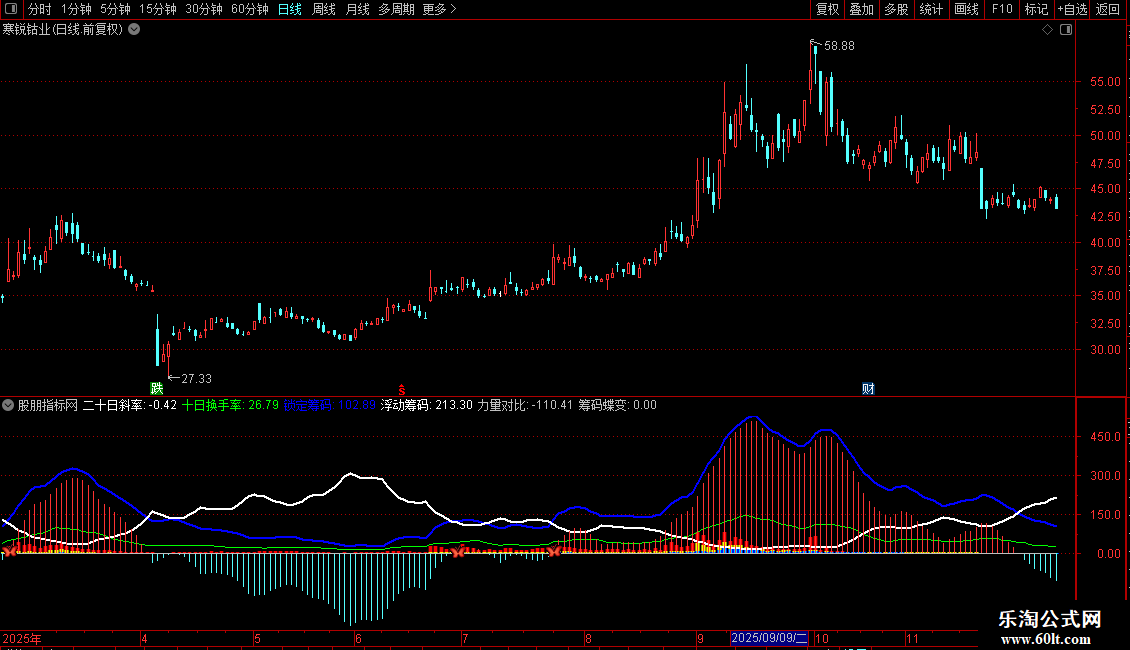Click the 返回 back button
1130x650 pixels.
click(1108, 9)
